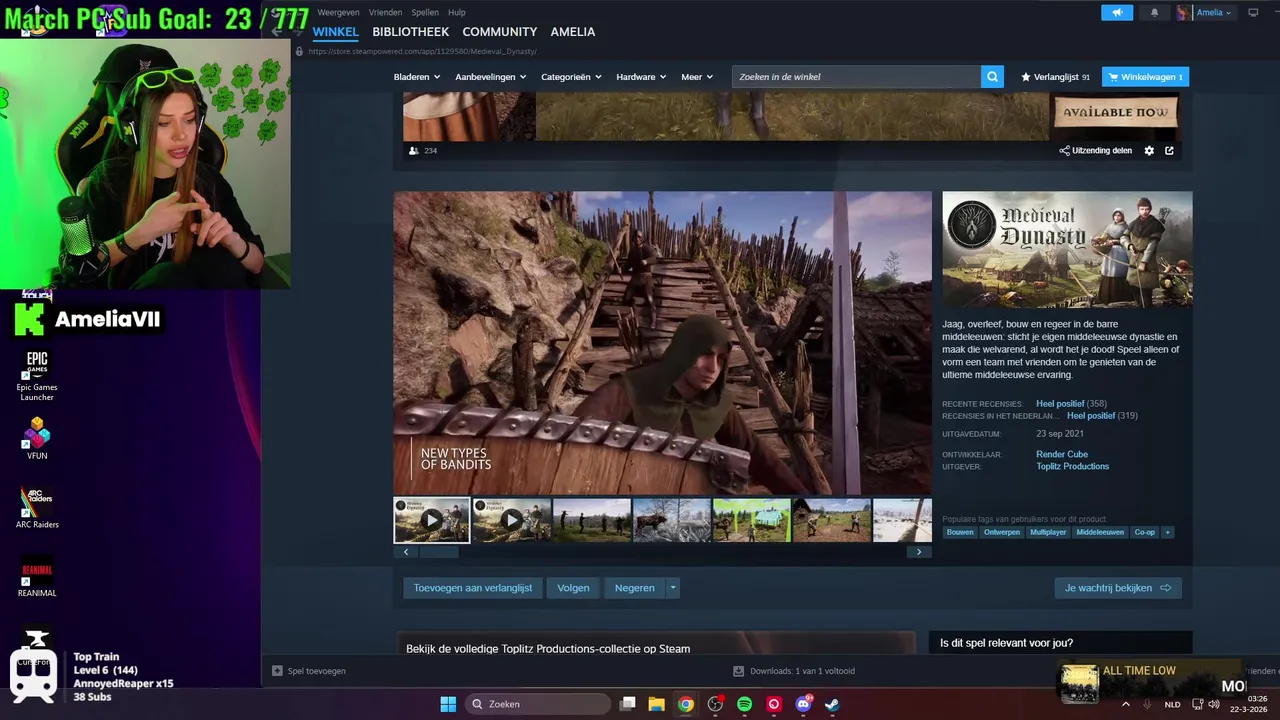Play the second trailer thumbnail
Image resolution: width=1280 pixels, height=720 pixels.
[x=511, y=520]
